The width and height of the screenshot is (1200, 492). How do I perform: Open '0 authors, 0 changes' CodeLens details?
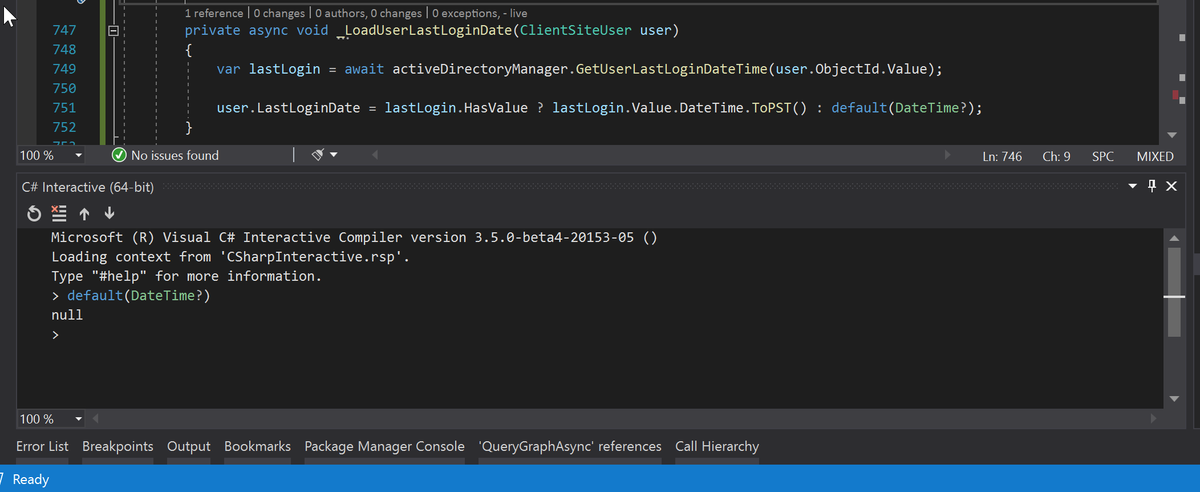[370, 13]
